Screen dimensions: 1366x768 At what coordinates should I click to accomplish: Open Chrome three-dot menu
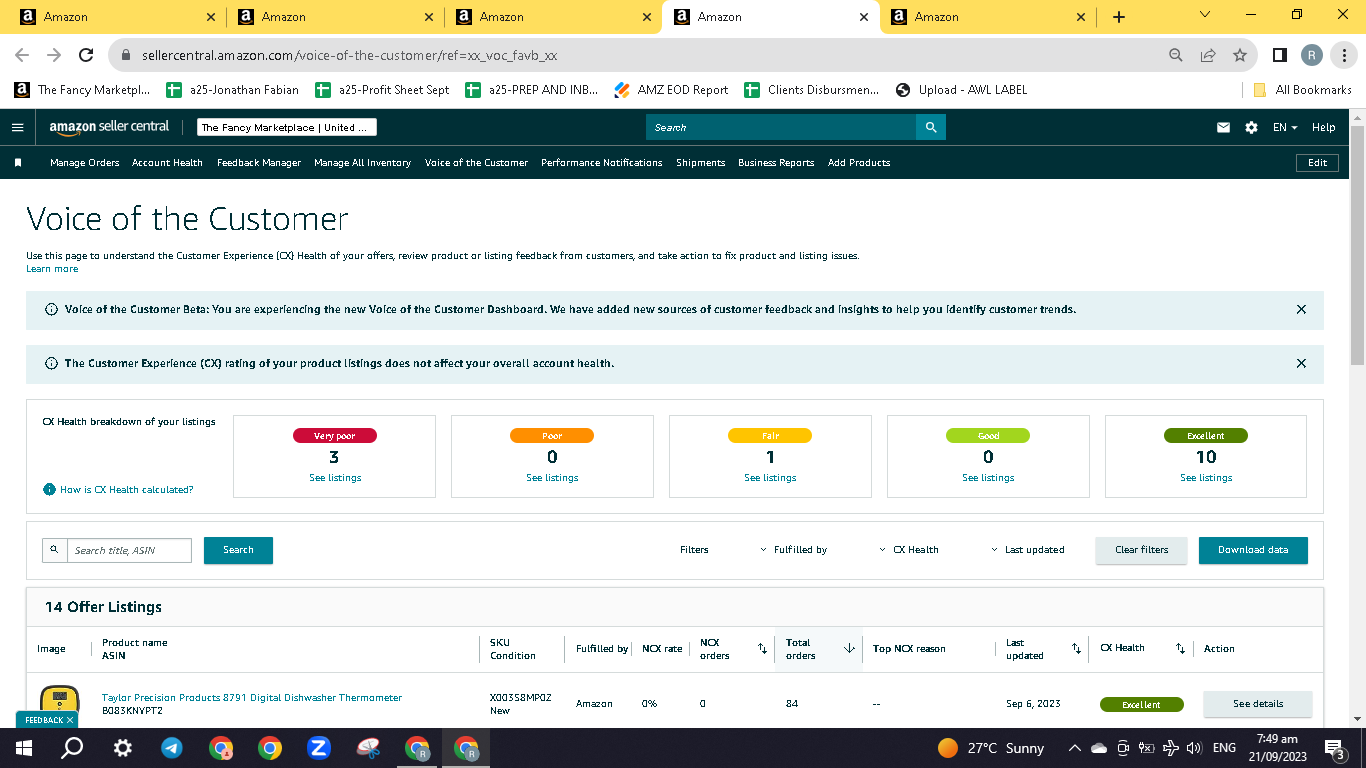point(1344,55)
